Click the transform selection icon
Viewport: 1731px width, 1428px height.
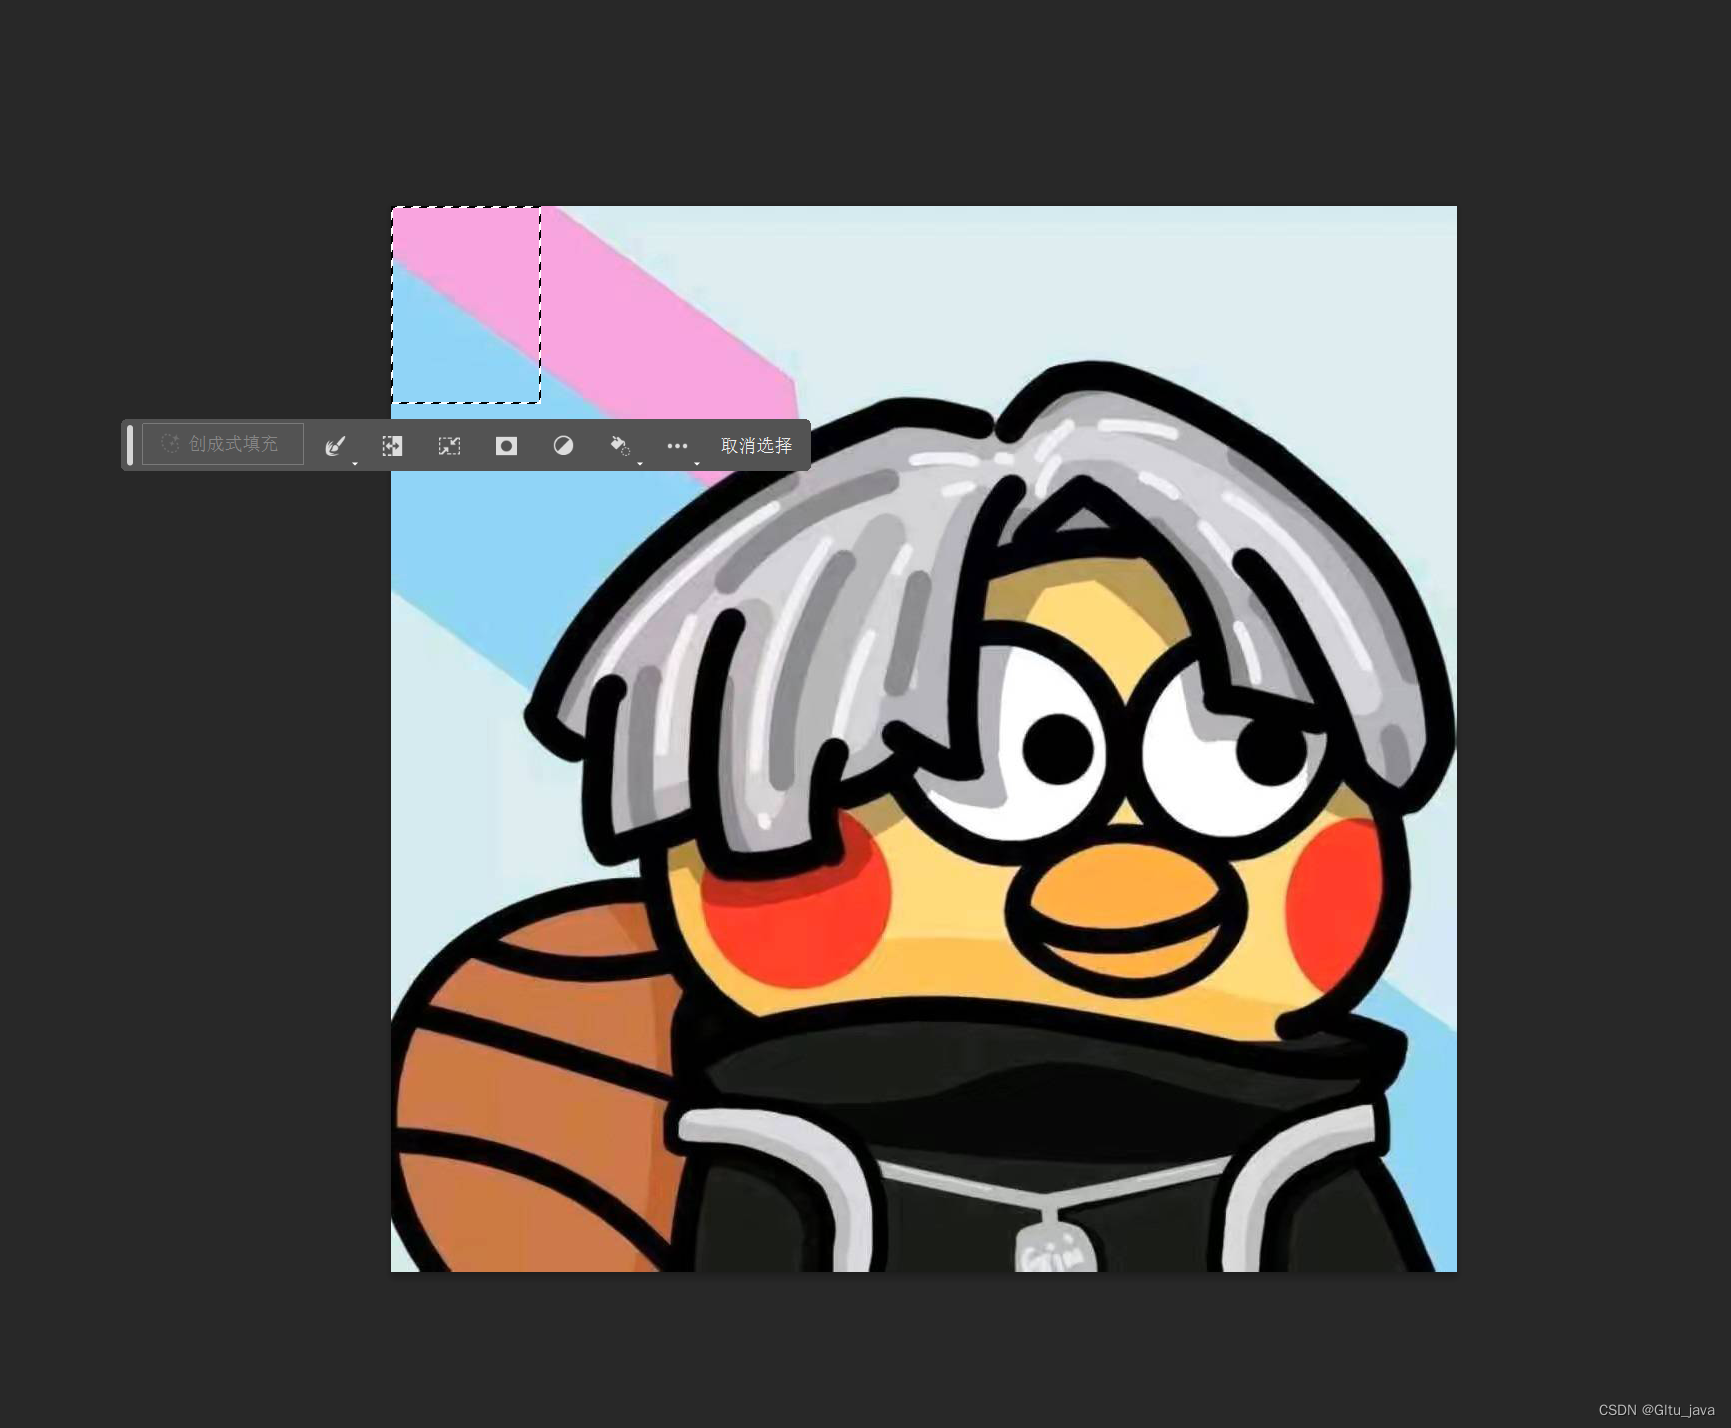point(449,446)
